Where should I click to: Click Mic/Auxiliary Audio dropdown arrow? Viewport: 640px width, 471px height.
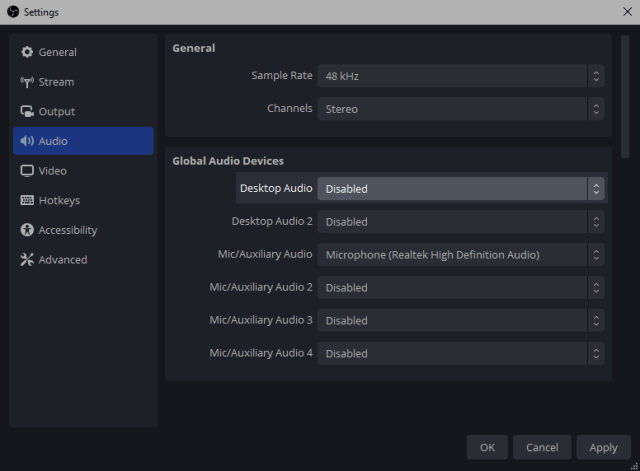(596, 255)
